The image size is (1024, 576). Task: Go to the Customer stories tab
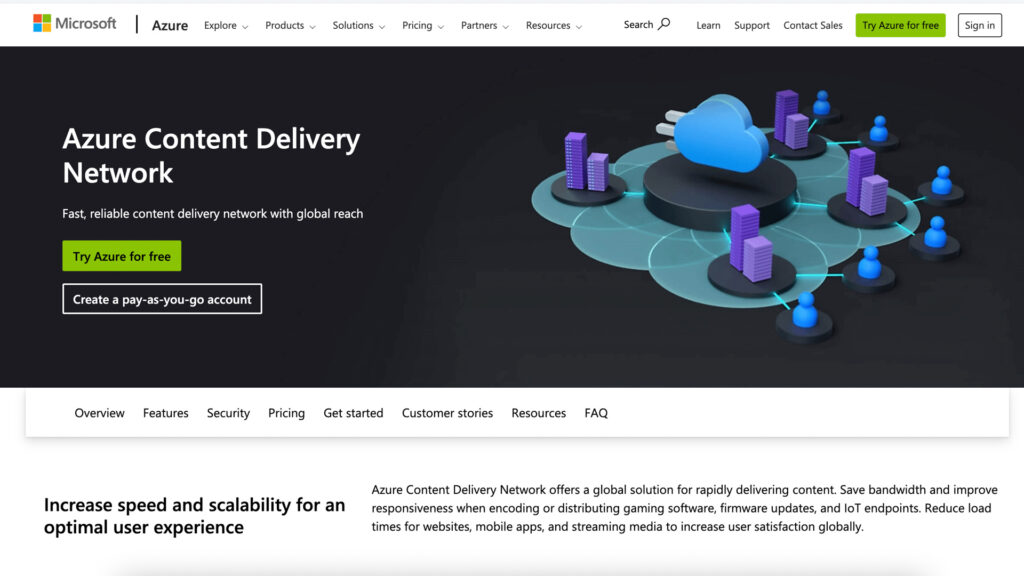point(447,413)
